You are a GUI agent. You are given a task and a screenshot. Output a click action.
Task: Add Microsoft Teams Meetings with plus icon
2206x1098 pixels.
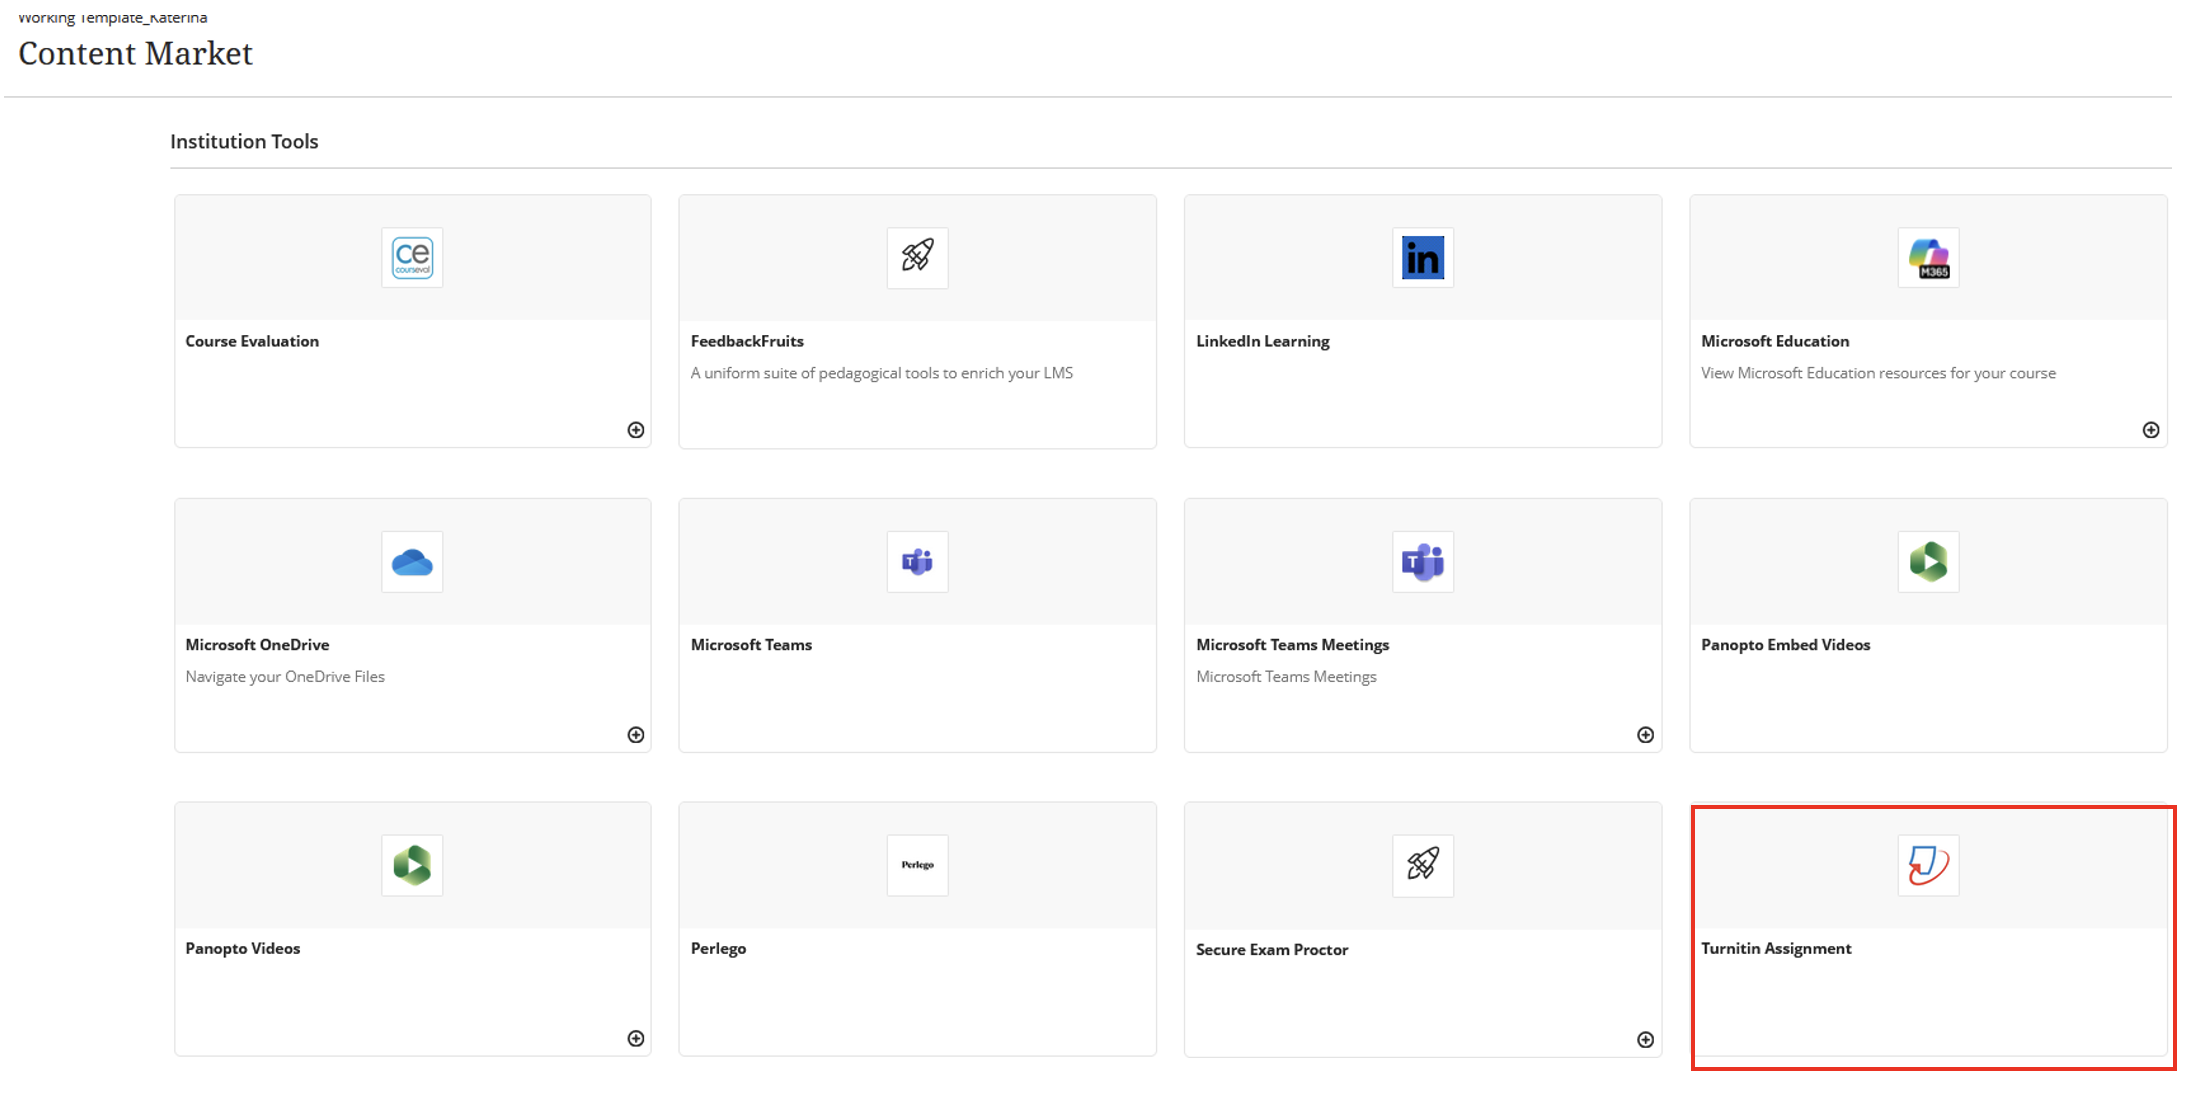(1646, 735)
